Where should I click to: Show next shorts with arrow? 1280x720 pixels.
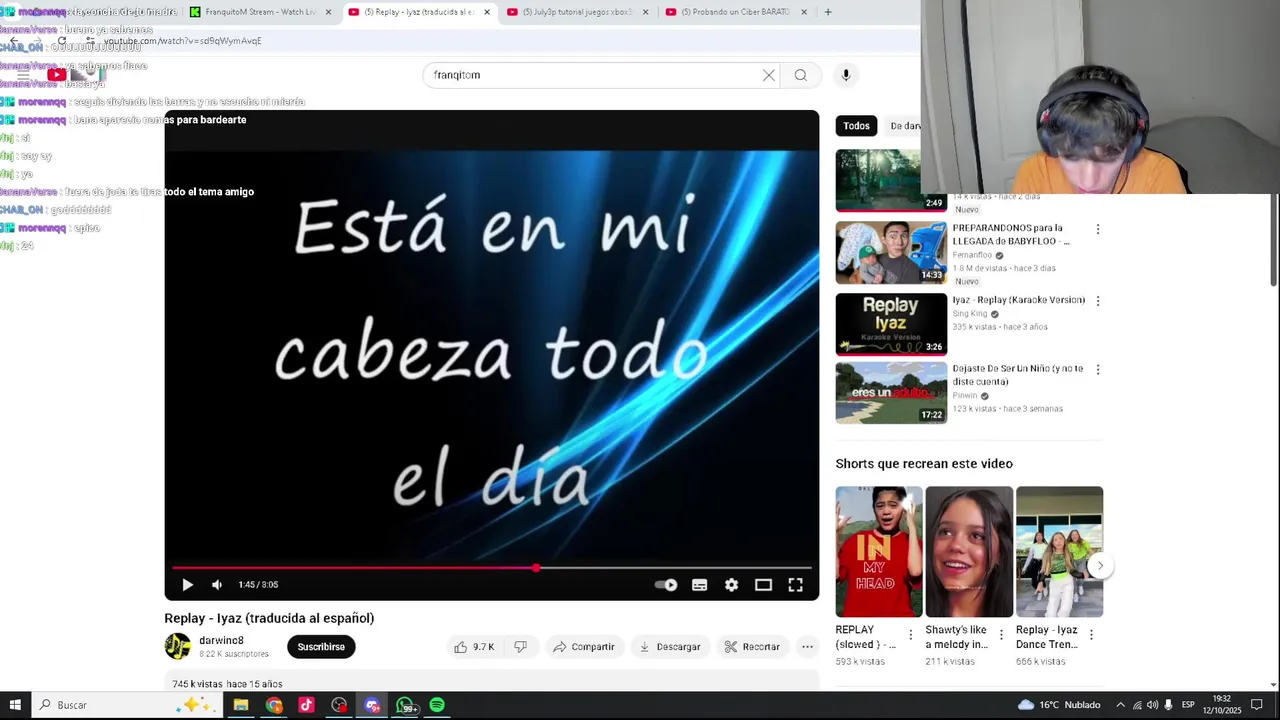click(x=1100, y=566)
